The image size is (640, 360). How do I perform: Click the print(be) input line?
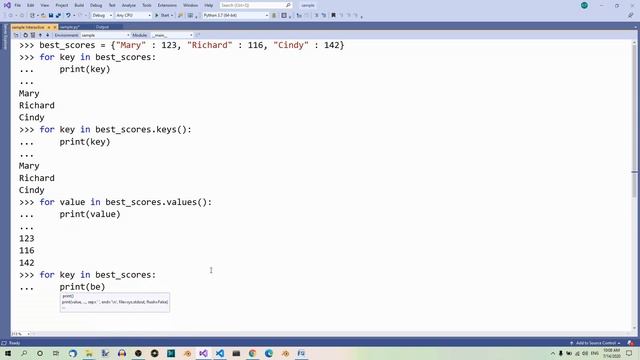pos(82,287)
